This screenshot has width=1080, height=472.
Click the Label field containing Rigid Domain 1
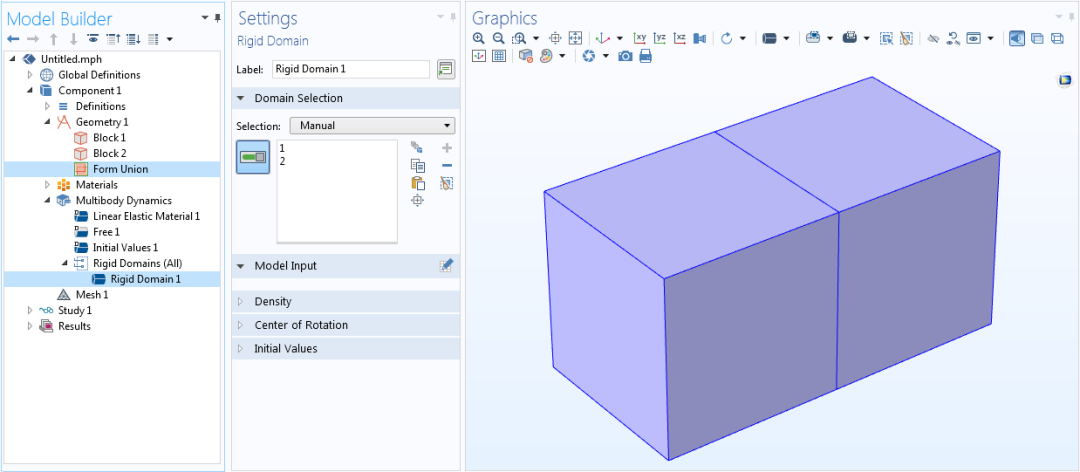351,69
